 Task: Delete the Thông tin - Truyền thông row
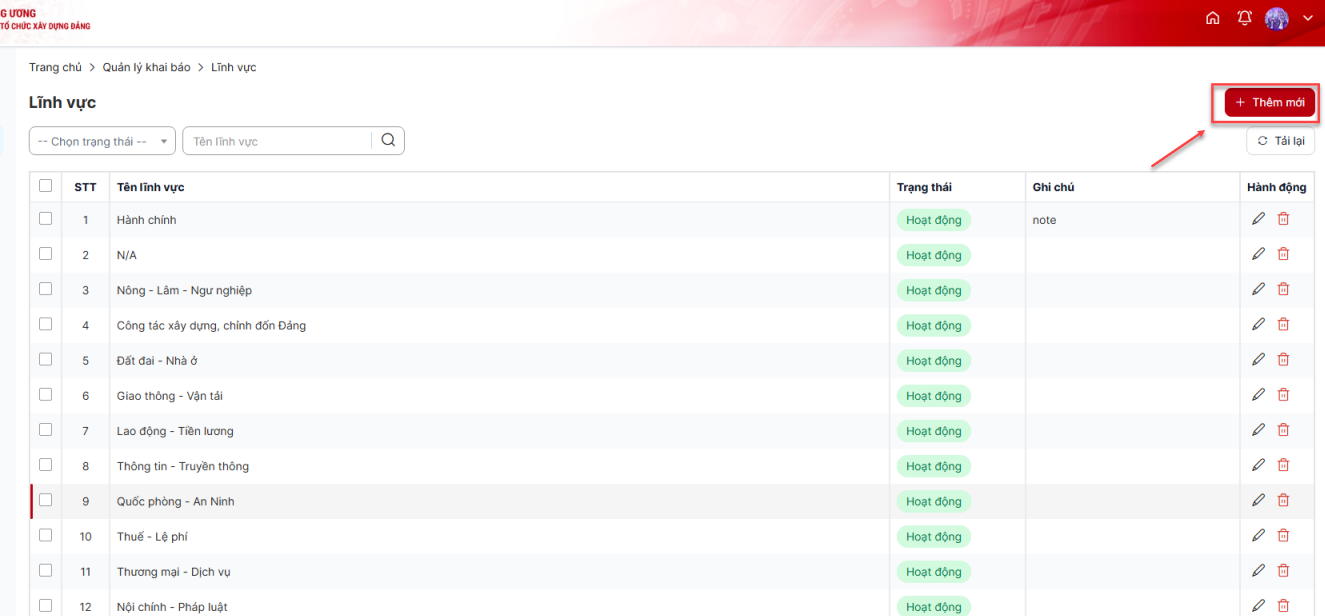coord(1283,465)
